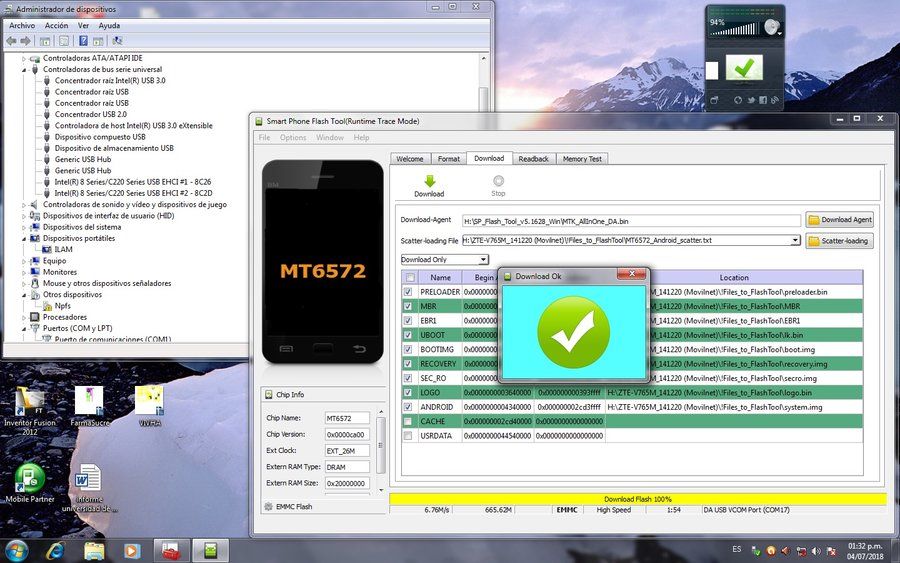Screen dimensions: 900x563
Task: Expand Dispositivos de interfaz de usuario (HID)
Action: 24,216
